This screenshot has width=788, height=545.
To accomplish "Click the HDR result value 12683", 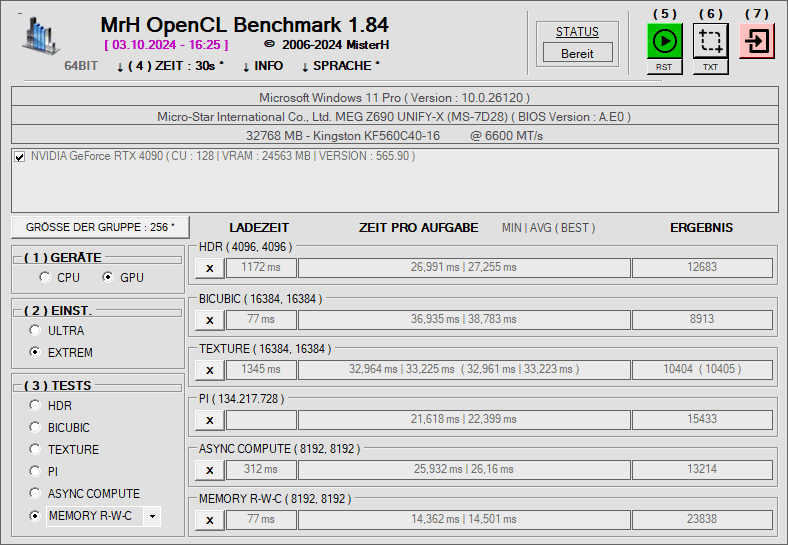I will click(702, 267).
